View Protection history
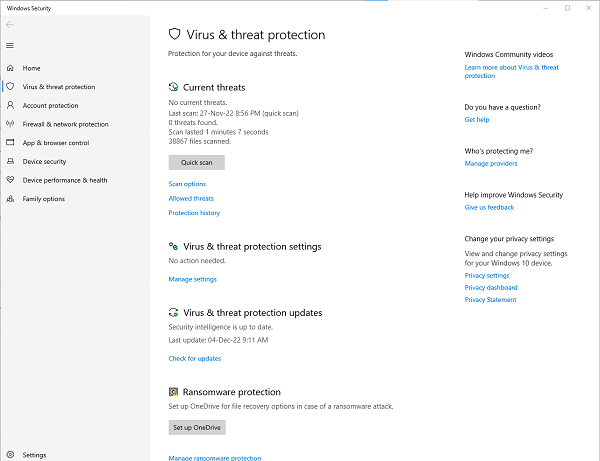Viewport: 600px width, 461px height. click(x=194, y=213)
